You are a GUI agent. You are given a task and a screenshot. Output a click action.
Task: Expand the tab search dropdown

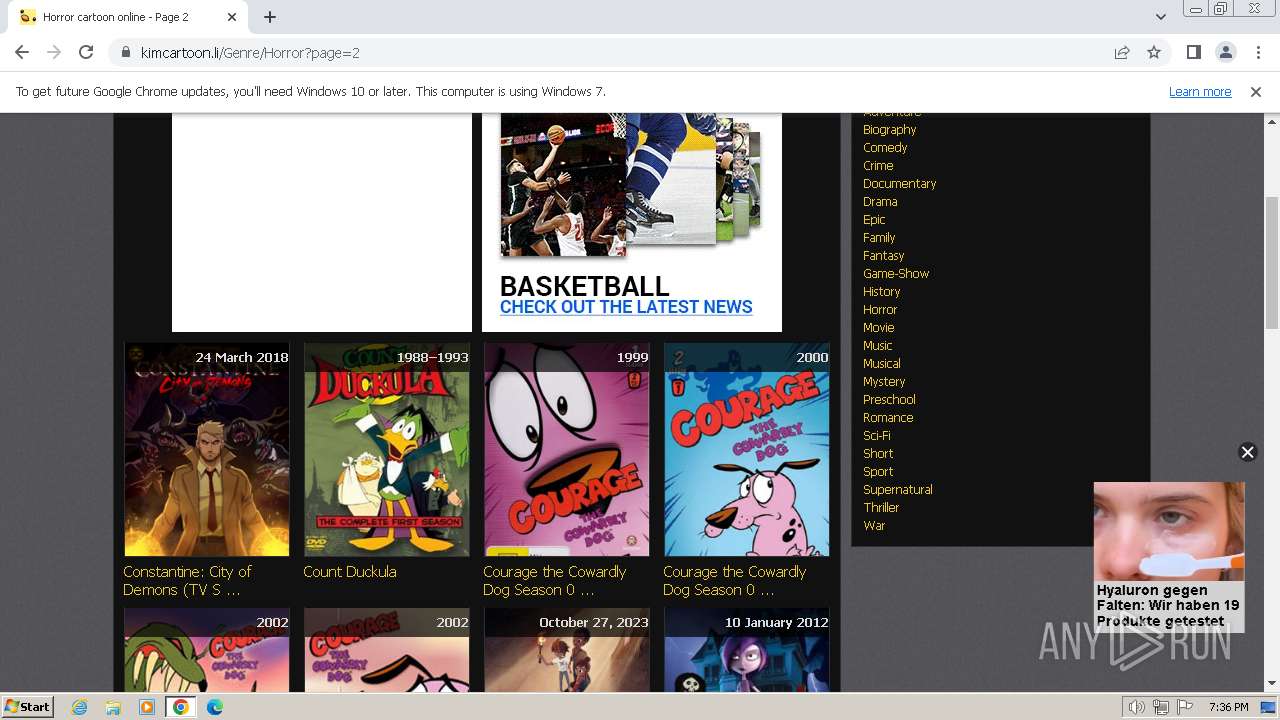click(1160, 17)
